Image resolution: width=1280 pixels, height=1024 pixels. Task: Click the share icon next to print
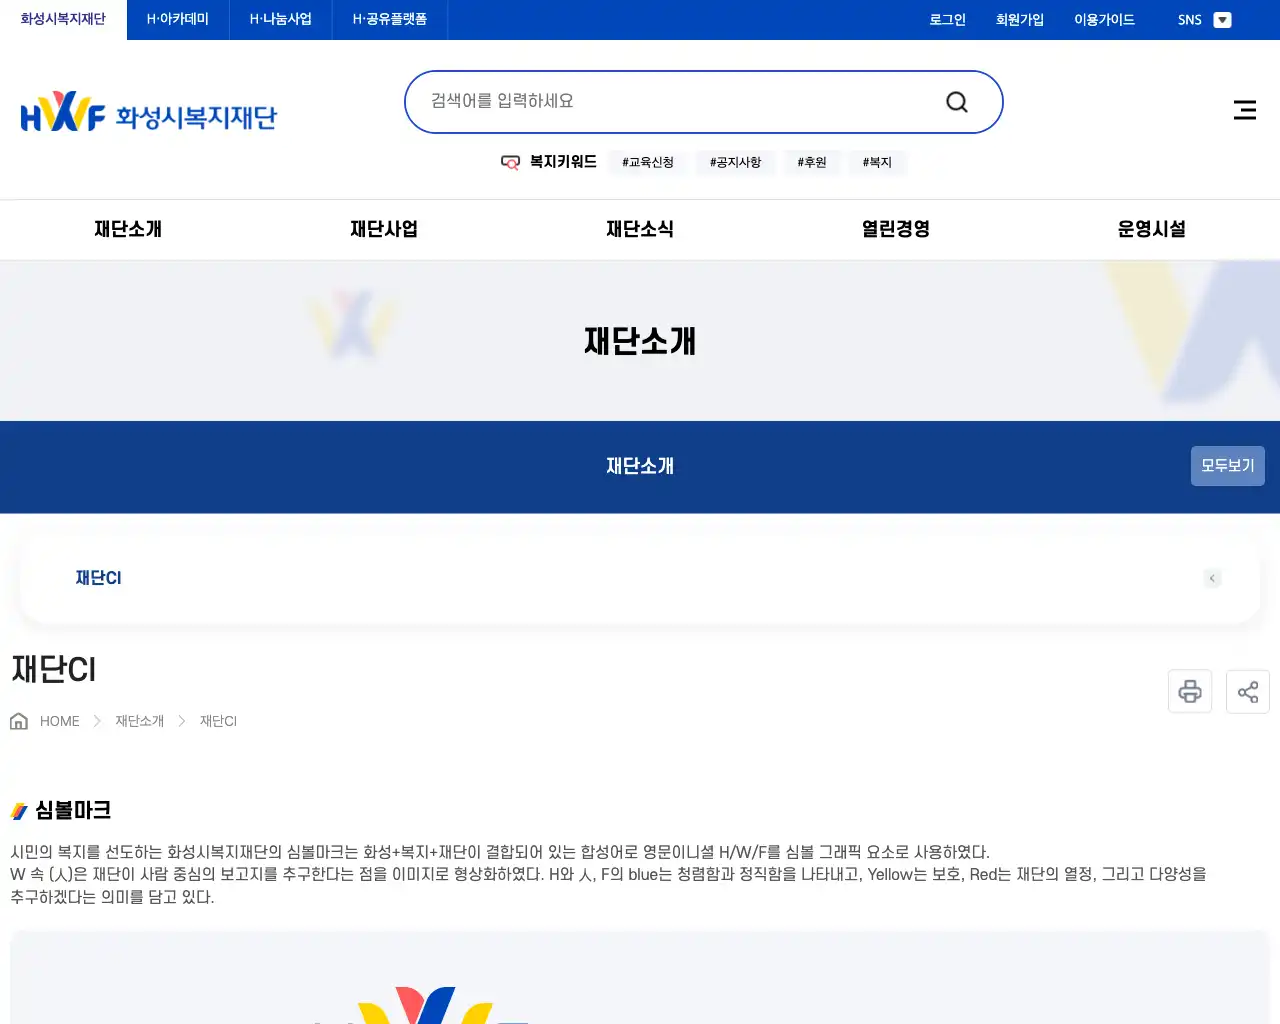1247,691
